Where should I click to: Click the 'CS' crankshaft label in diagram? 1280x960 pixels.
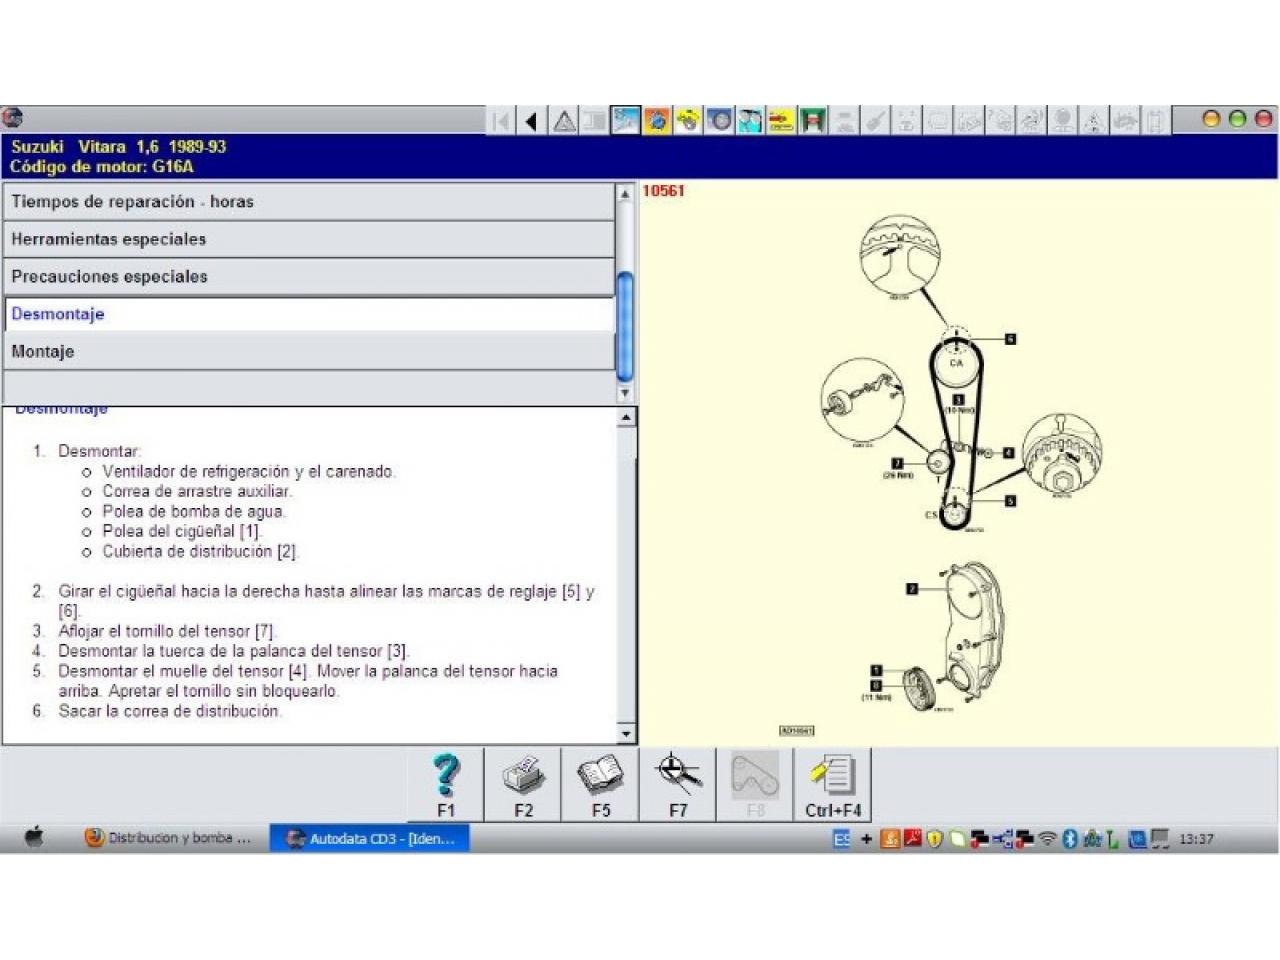pos(931,515)
